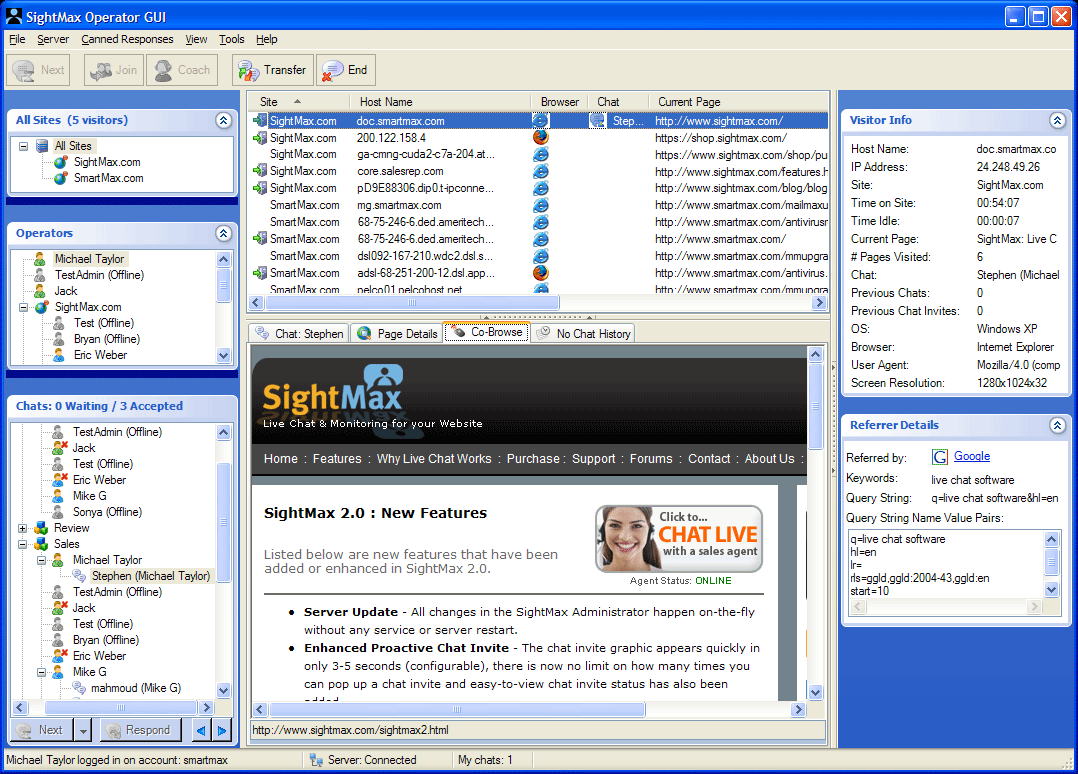Open the Tools menu
1078x774 pixels.
point(232,39)
